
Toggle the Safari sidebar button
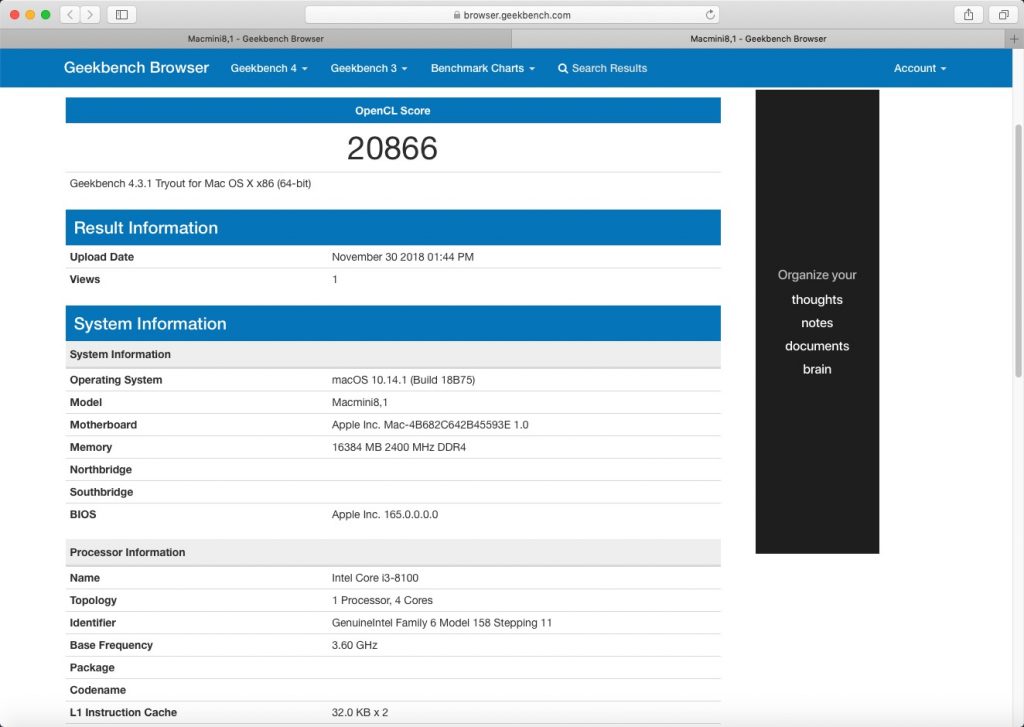[x=122, y=14]
